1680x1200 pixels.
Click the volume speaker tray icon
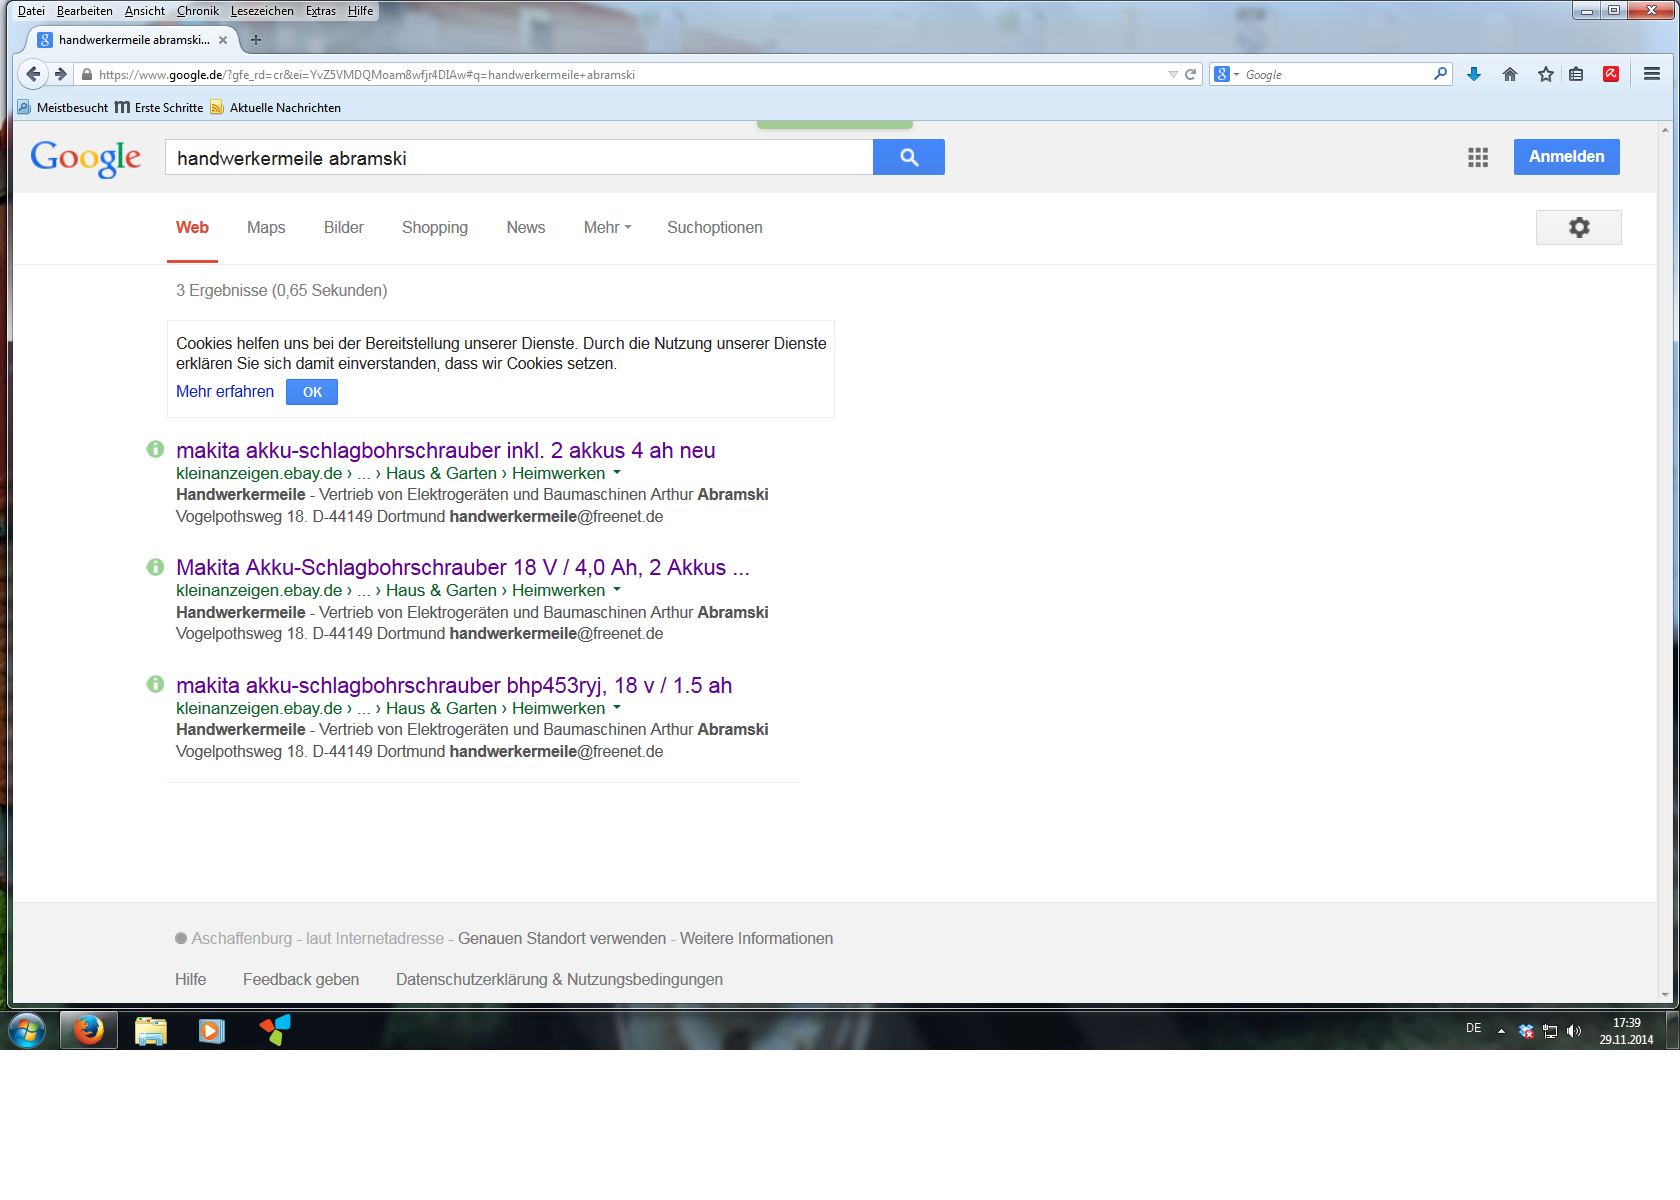(x=1574, y=1031)
